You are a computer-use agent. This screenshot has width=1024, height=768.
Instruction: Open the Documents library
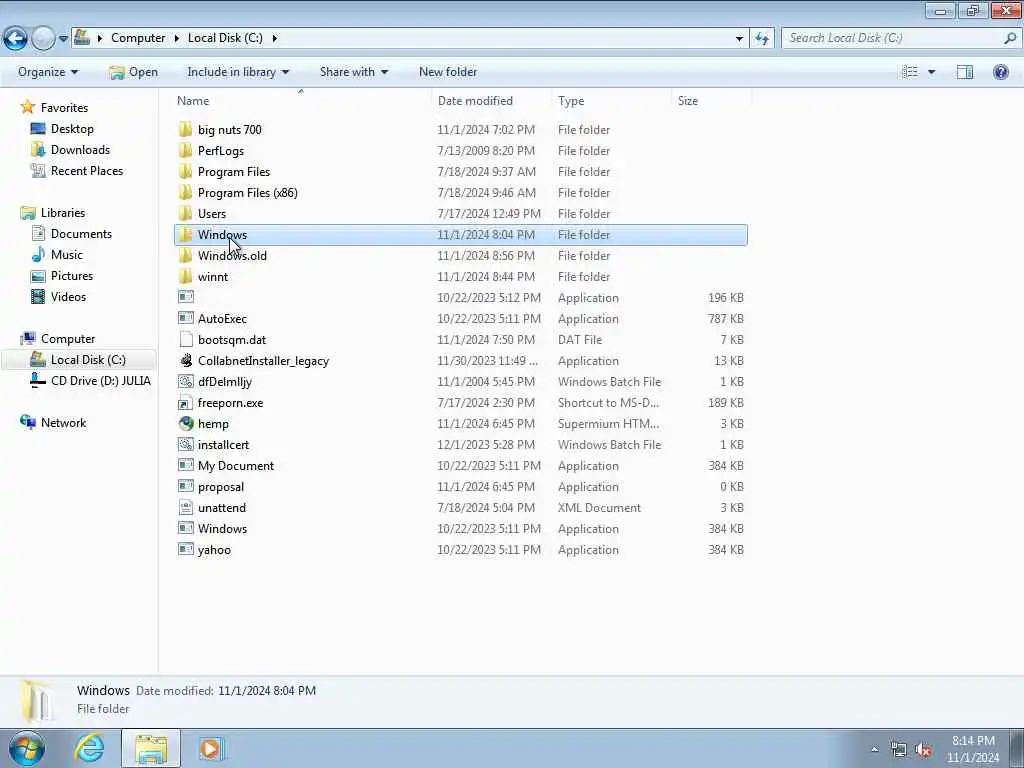(81, 234)
